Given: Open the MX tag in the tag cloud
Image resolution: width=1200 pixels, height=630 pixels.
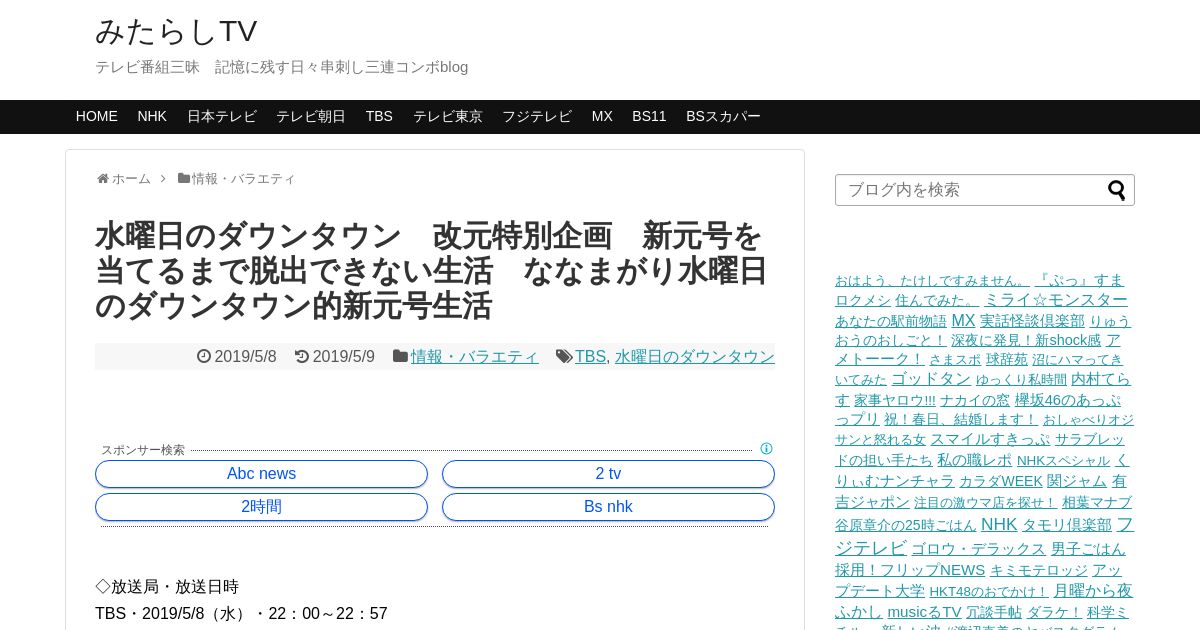Looking at the screenshot, I should [963, 320].
